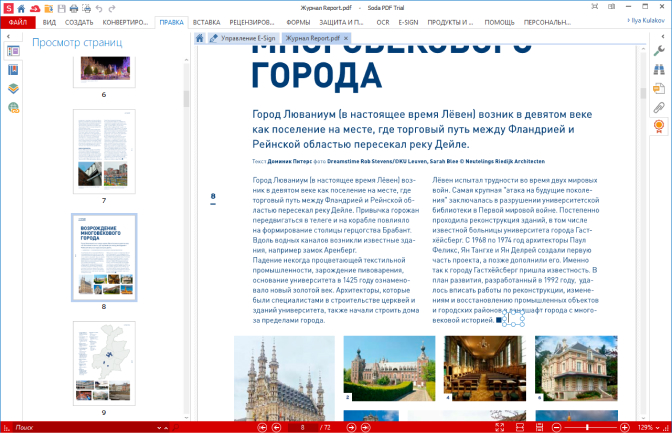Open the ФОРМЫ ribbon tab
Image resolution: width=672 pixels, height=433 pixels.
click(x=298, y=22)
